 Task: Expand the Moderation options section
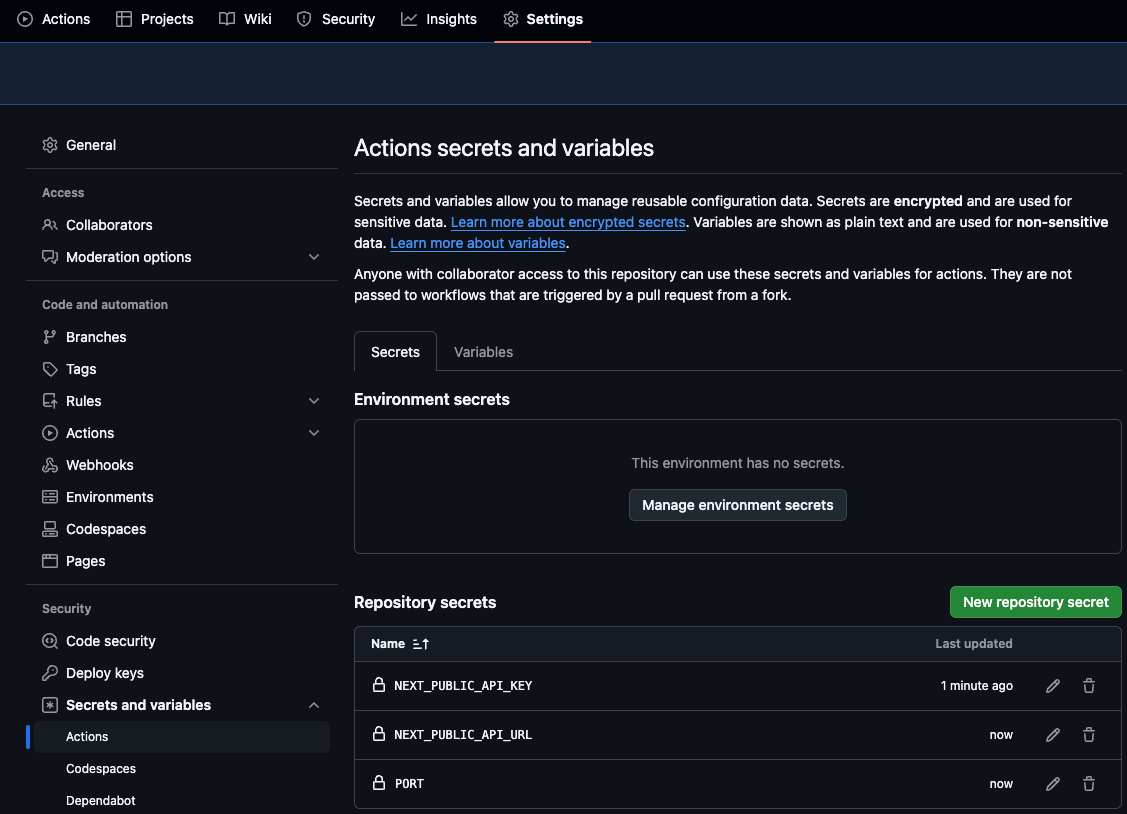click(314, 256)
